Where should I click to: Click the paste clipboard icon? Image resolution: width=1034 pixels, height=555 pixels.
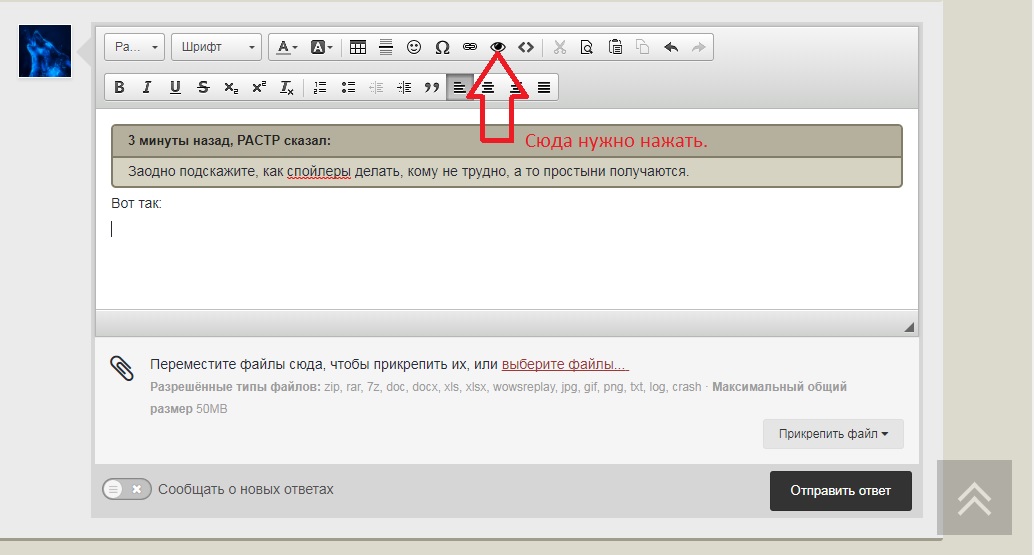(615, 47)
